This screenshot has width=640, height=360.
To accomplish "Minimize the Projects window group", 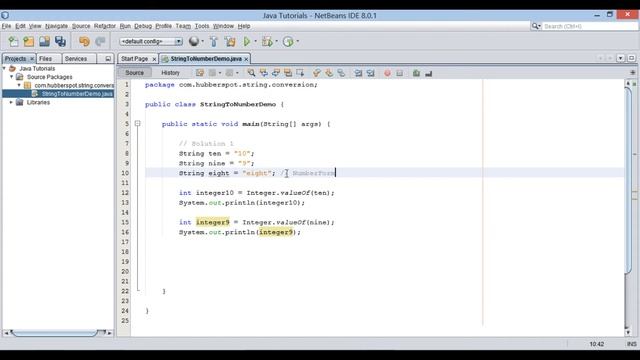I will point(108,59).
